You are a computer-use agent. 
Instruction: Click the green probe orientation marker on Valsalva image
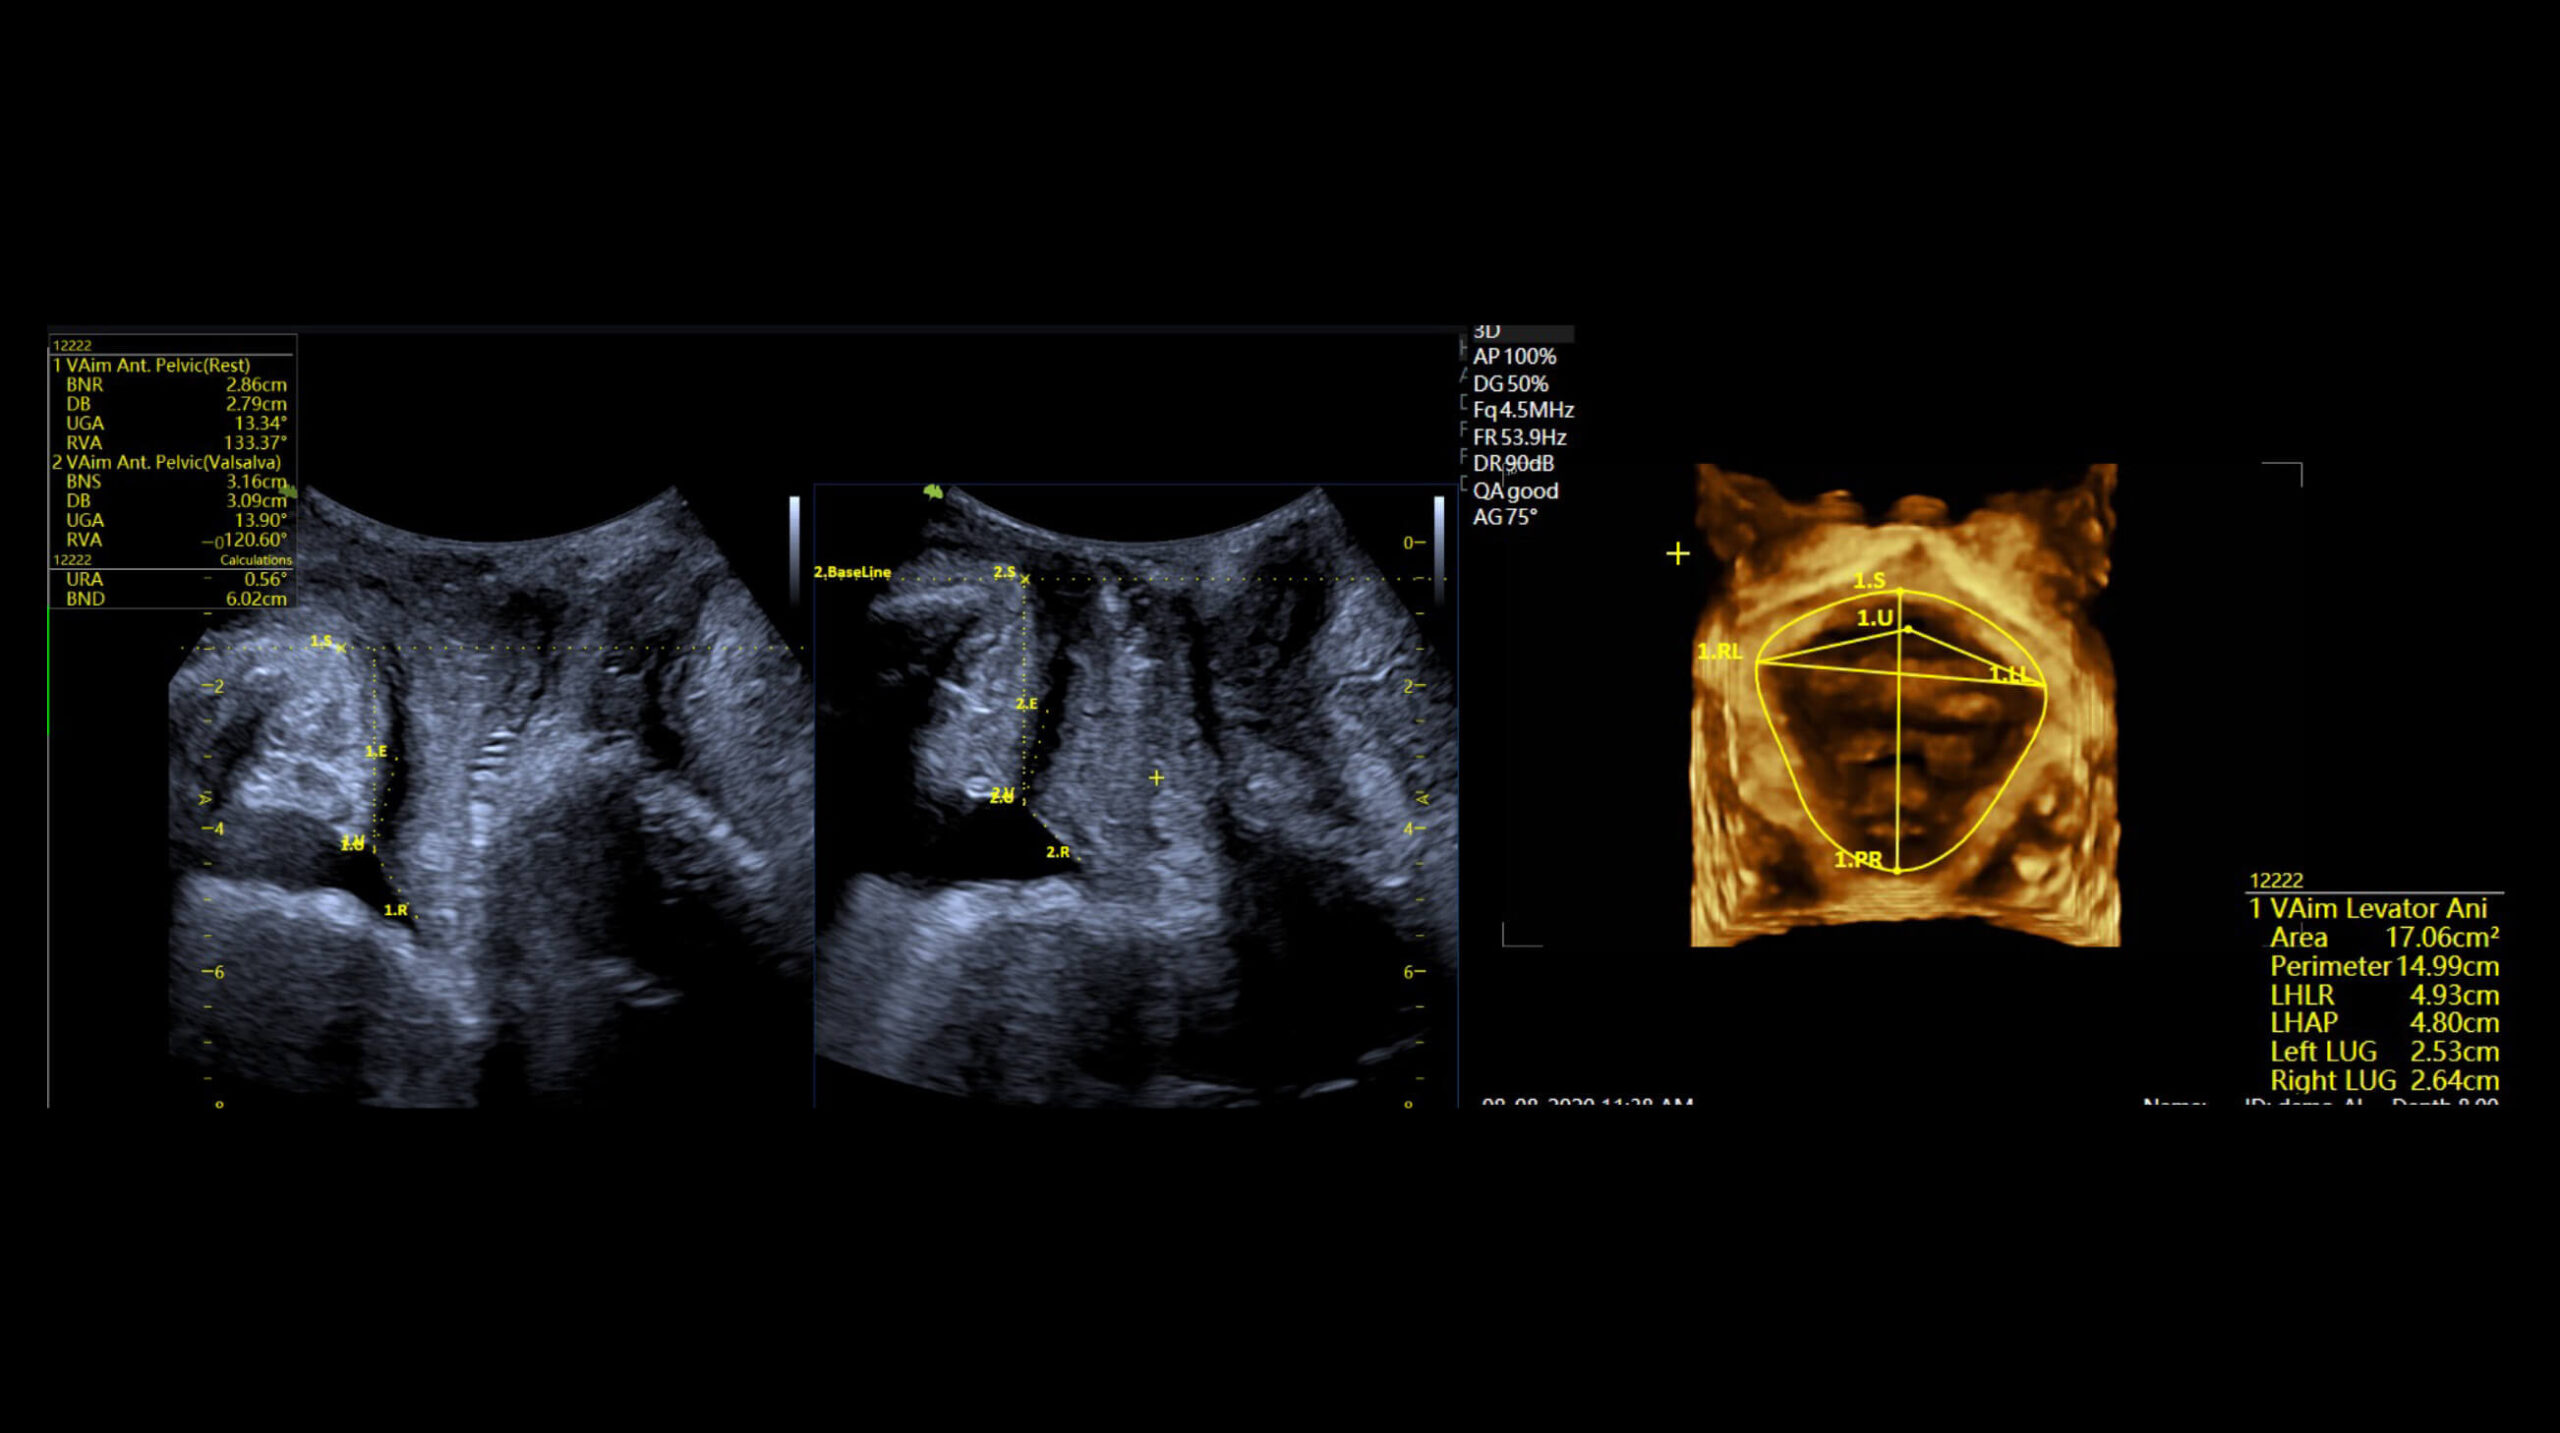click(933, 491)
